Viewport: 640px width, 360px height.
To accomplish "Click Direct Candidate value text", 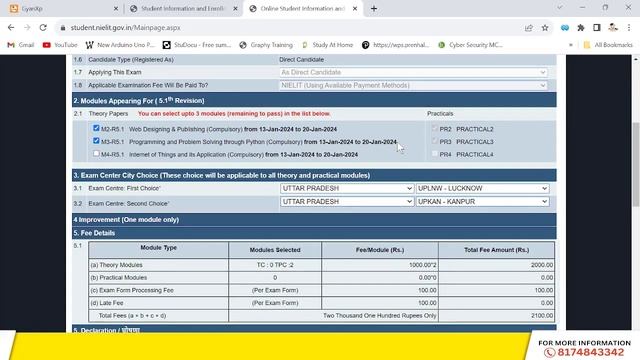I will coord(301,60).
